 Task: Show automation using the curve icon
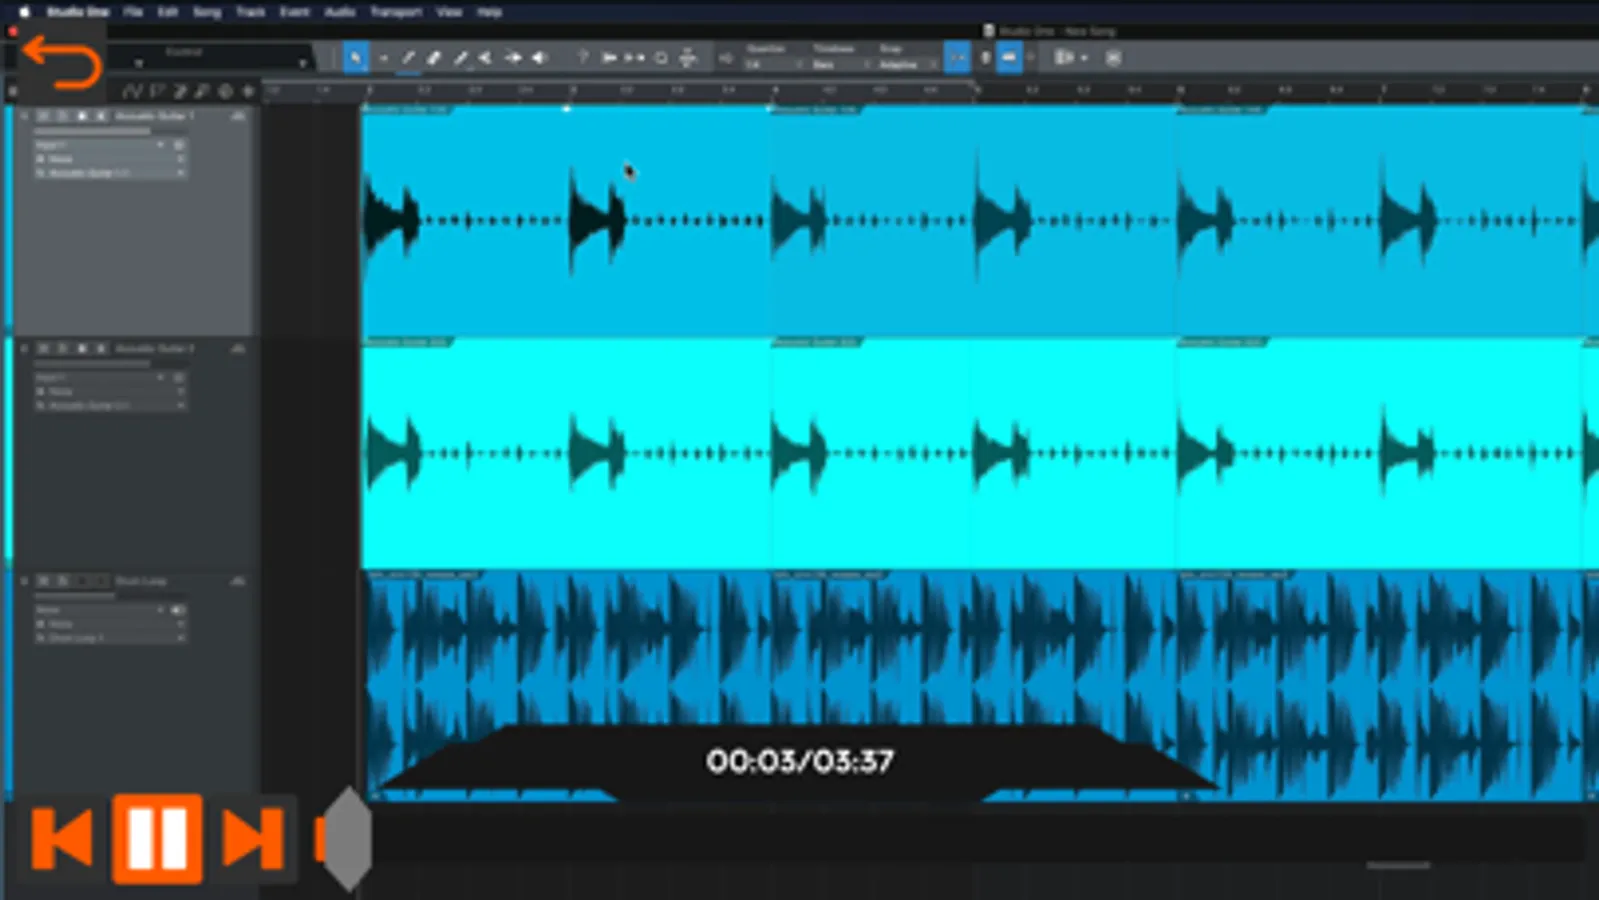click(x=133, y=91)
